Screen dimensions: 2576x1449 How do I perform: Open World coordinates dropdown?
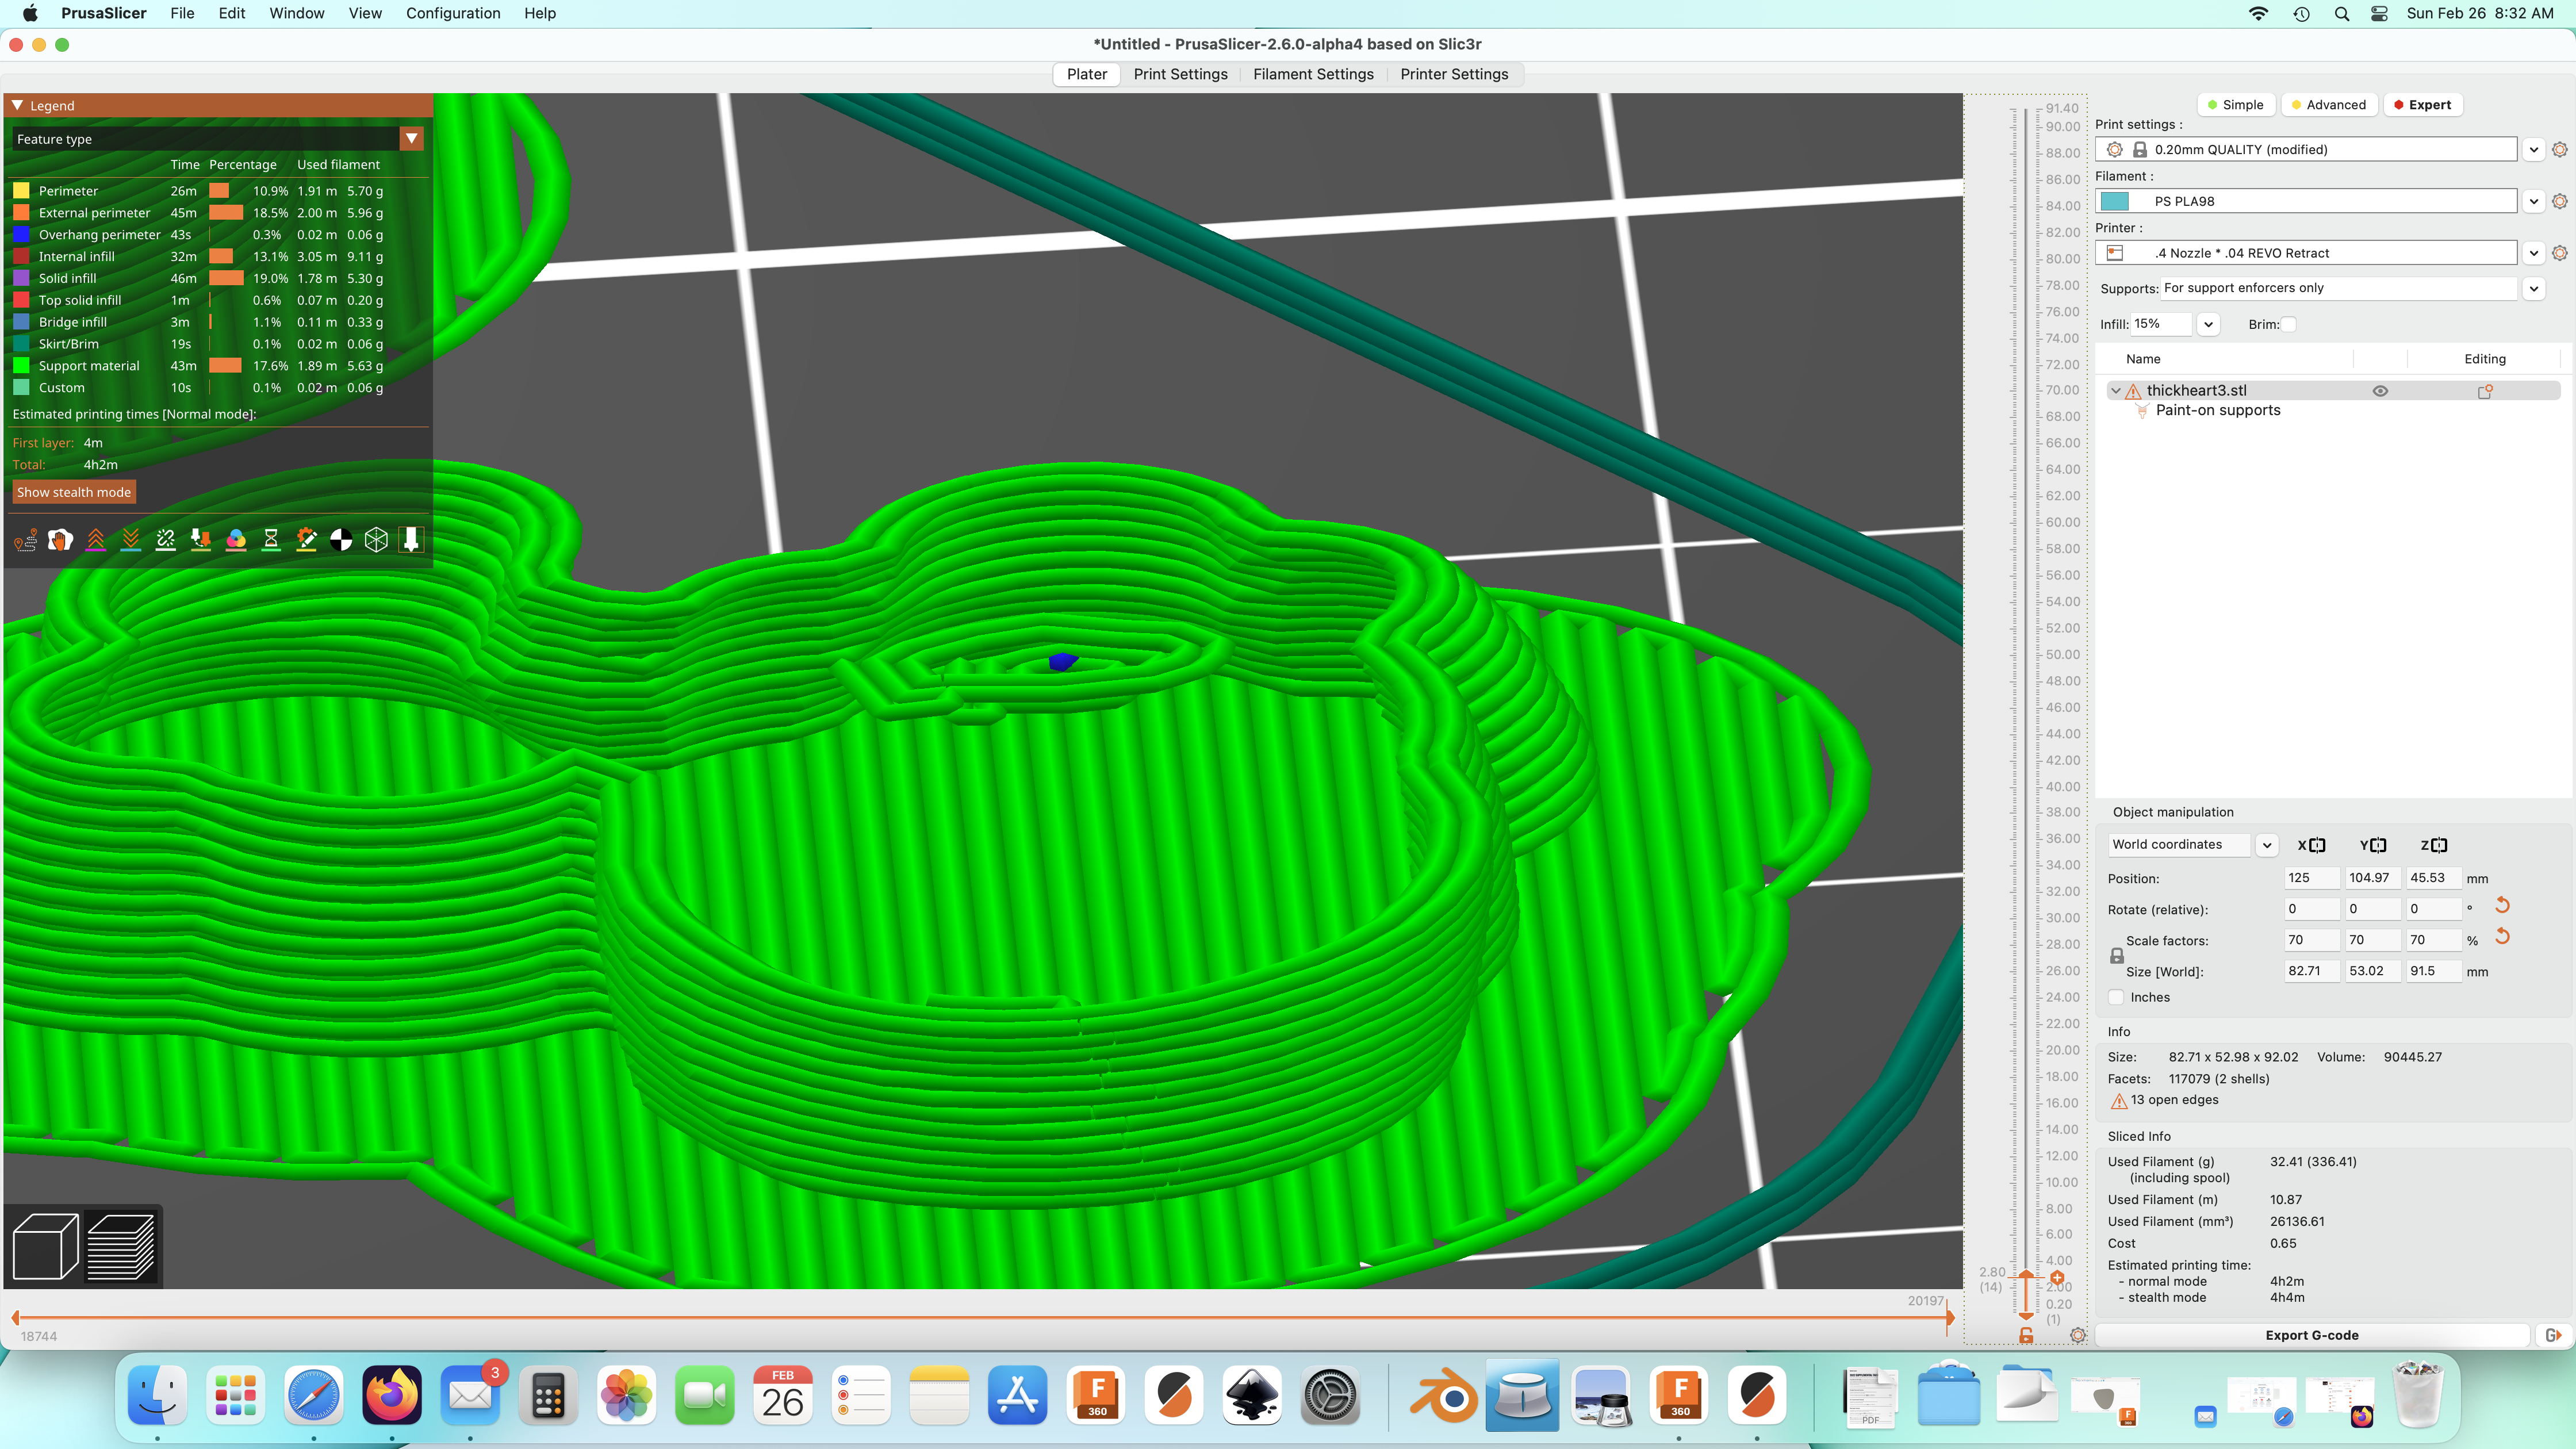(2266, 845)
